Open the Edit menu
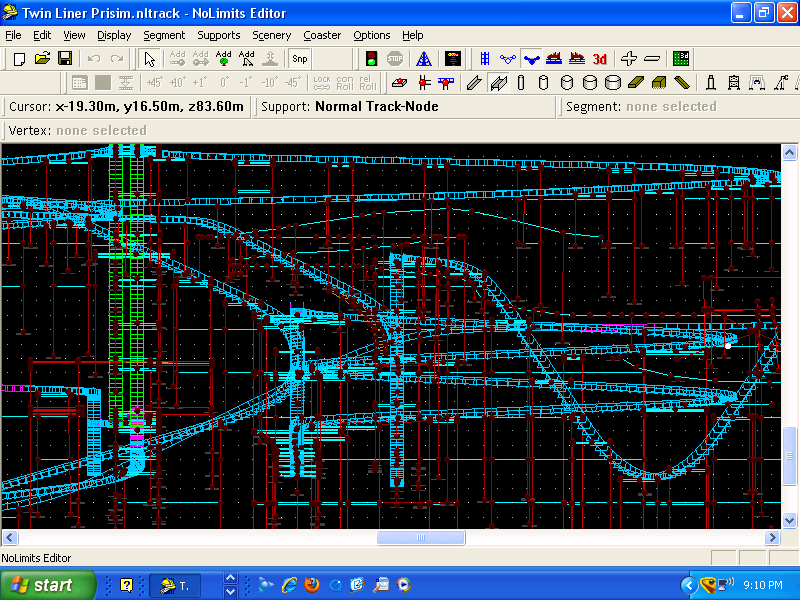 (x=42, y=35)
